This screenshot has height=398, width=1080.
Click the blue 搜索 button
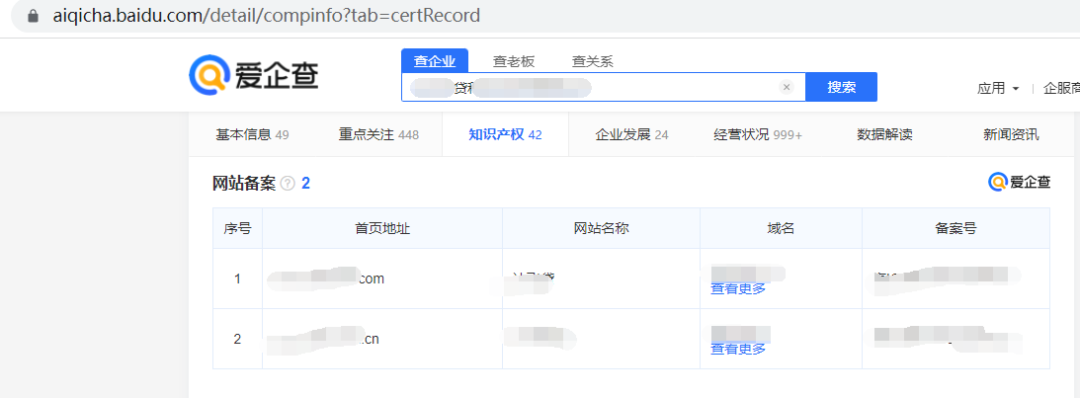(x=841, y=87)
